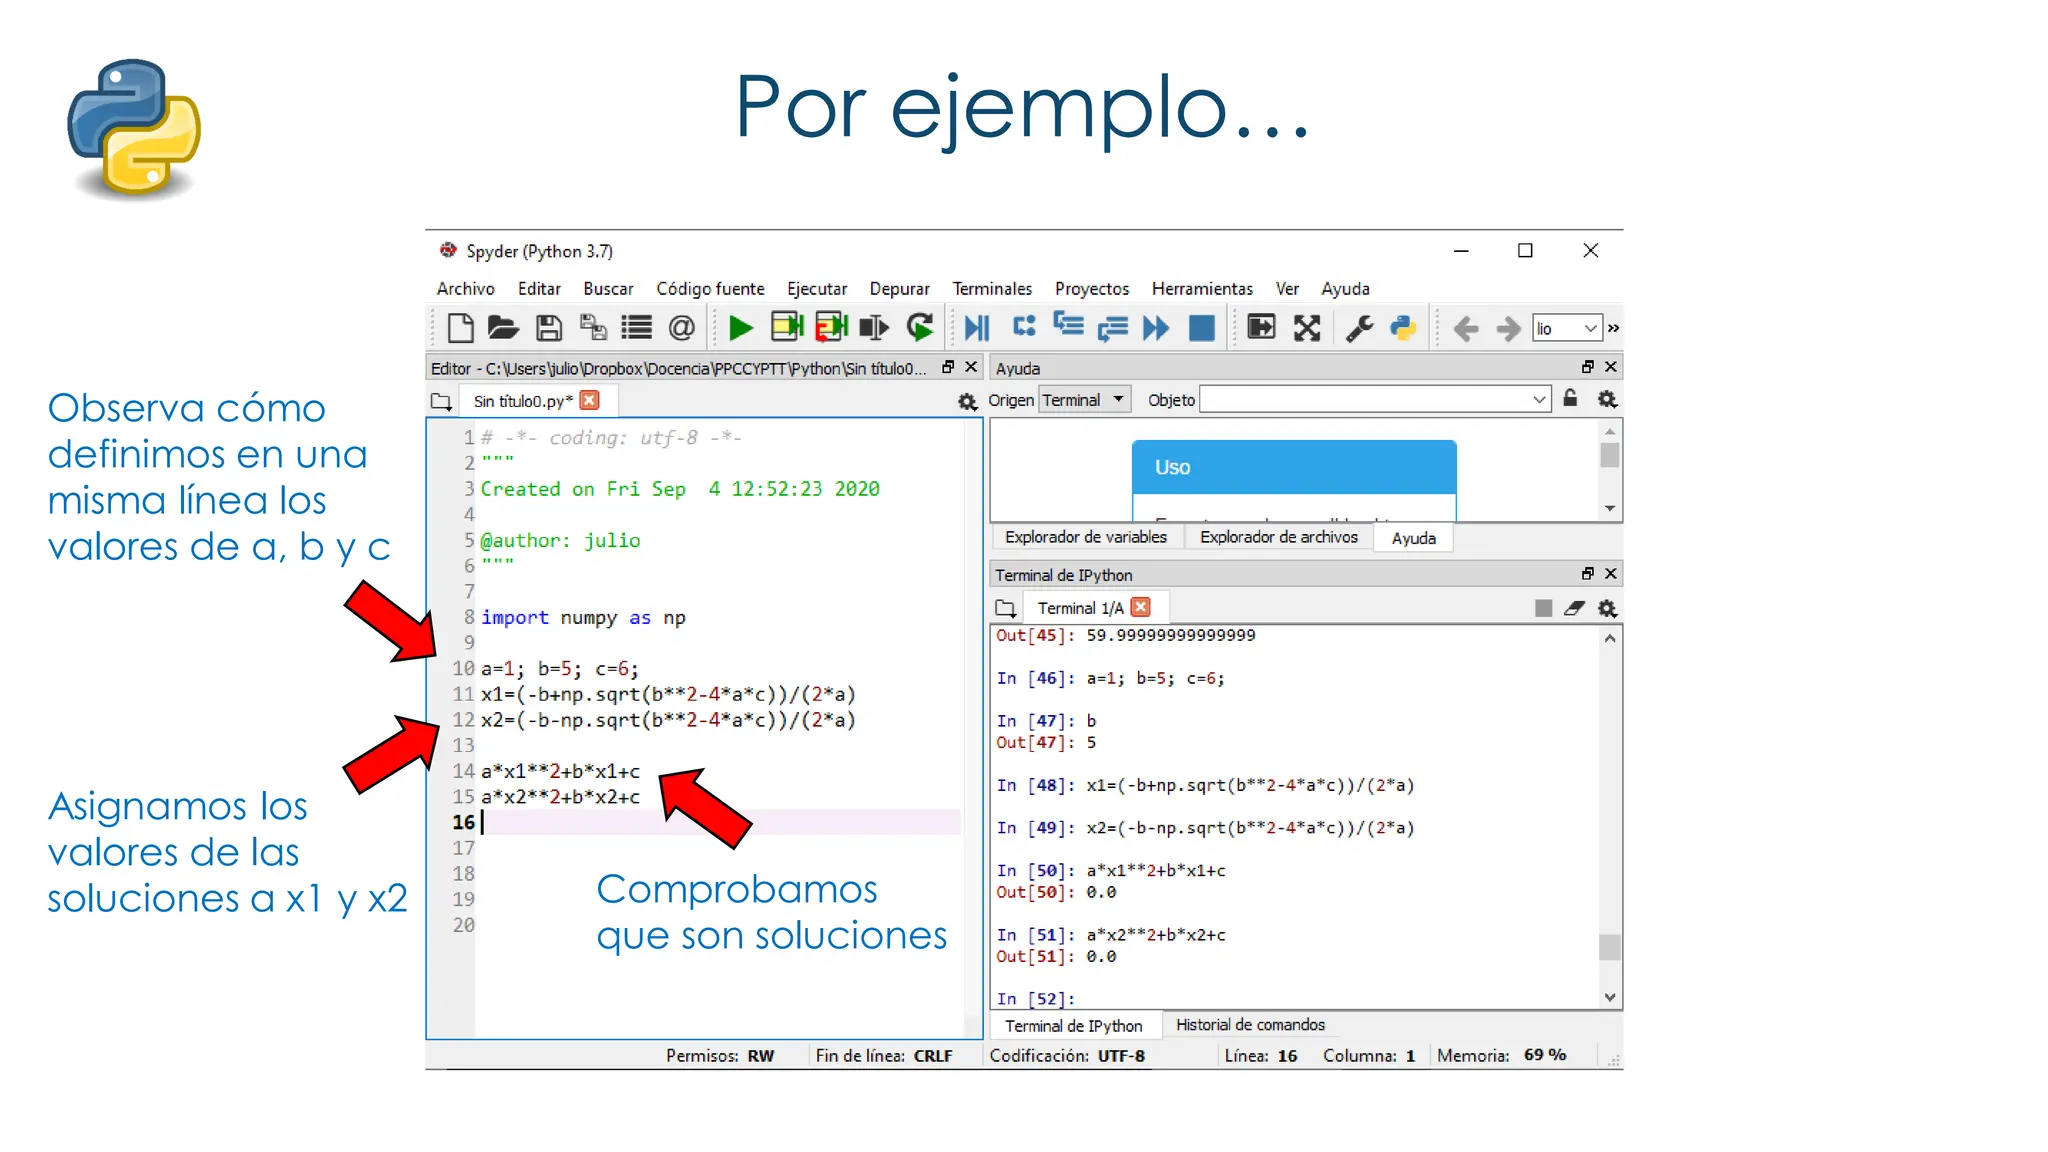Viewport: 2048px width, 1152px height.
Task: Click the IPython console vertical scrollbar thumb
Action: (1609, 946)
